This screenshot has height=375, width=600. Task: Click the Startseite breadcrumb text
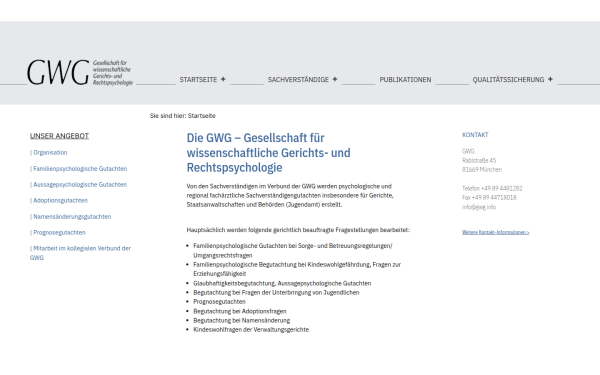202,116
